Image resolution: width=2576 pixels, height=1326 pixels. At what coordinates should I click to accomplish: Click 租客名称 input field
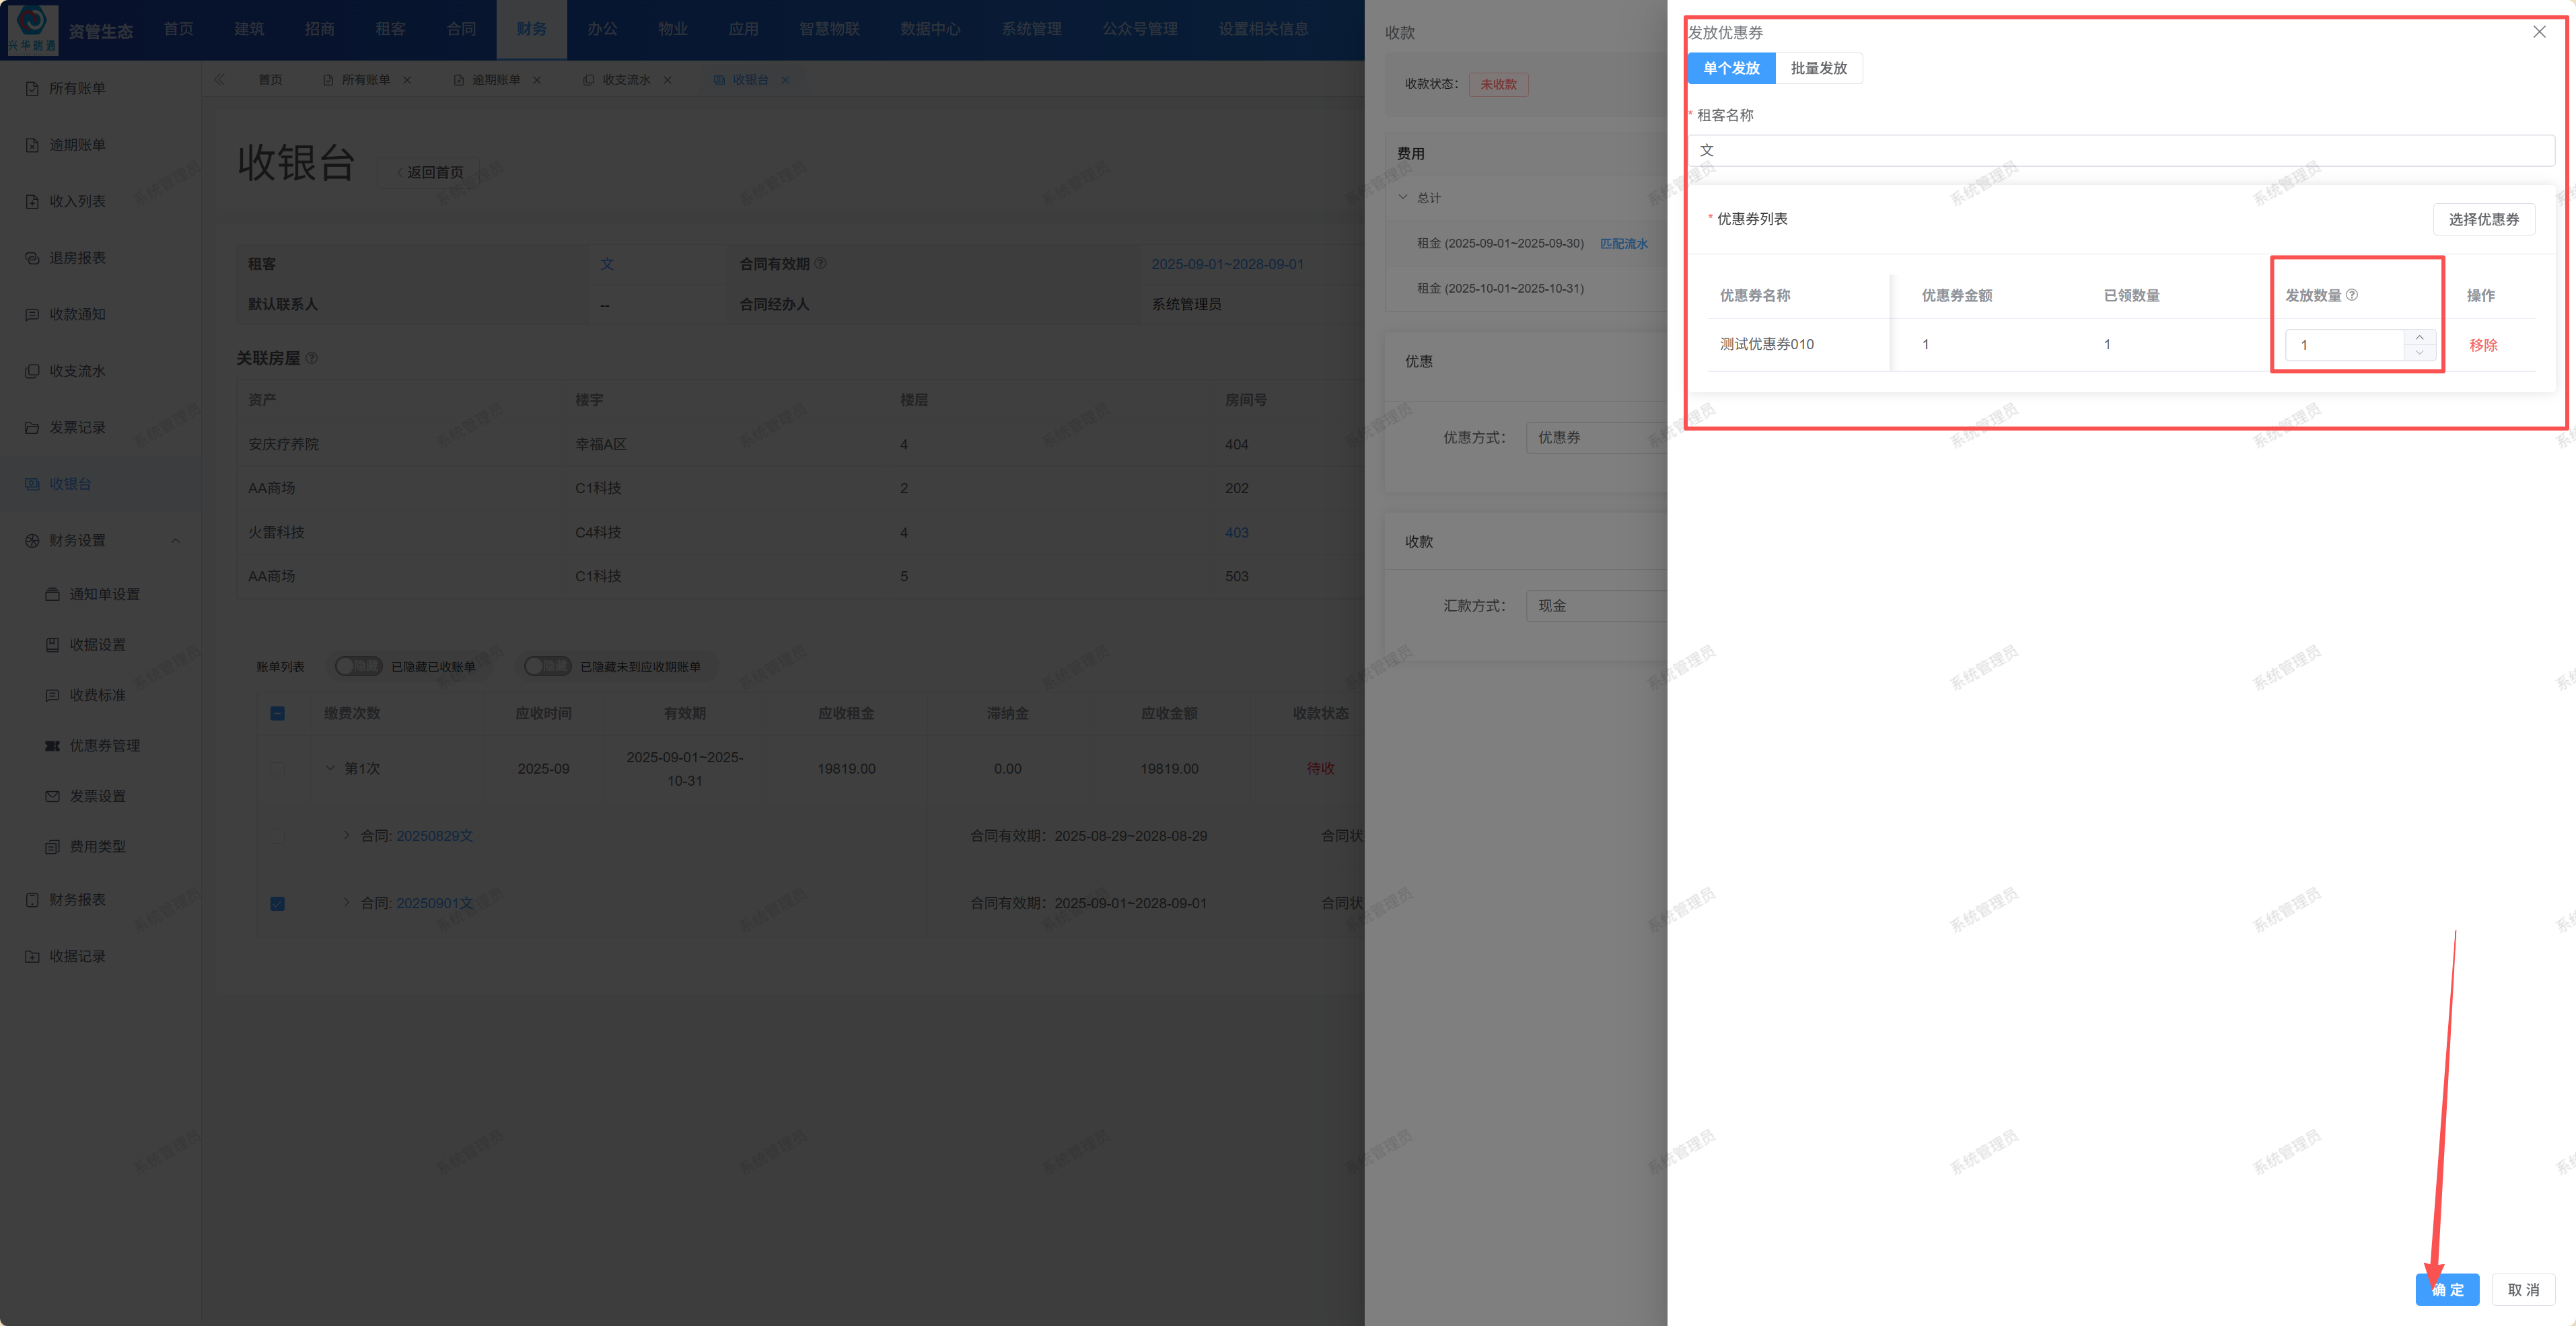click(2120, 151)
